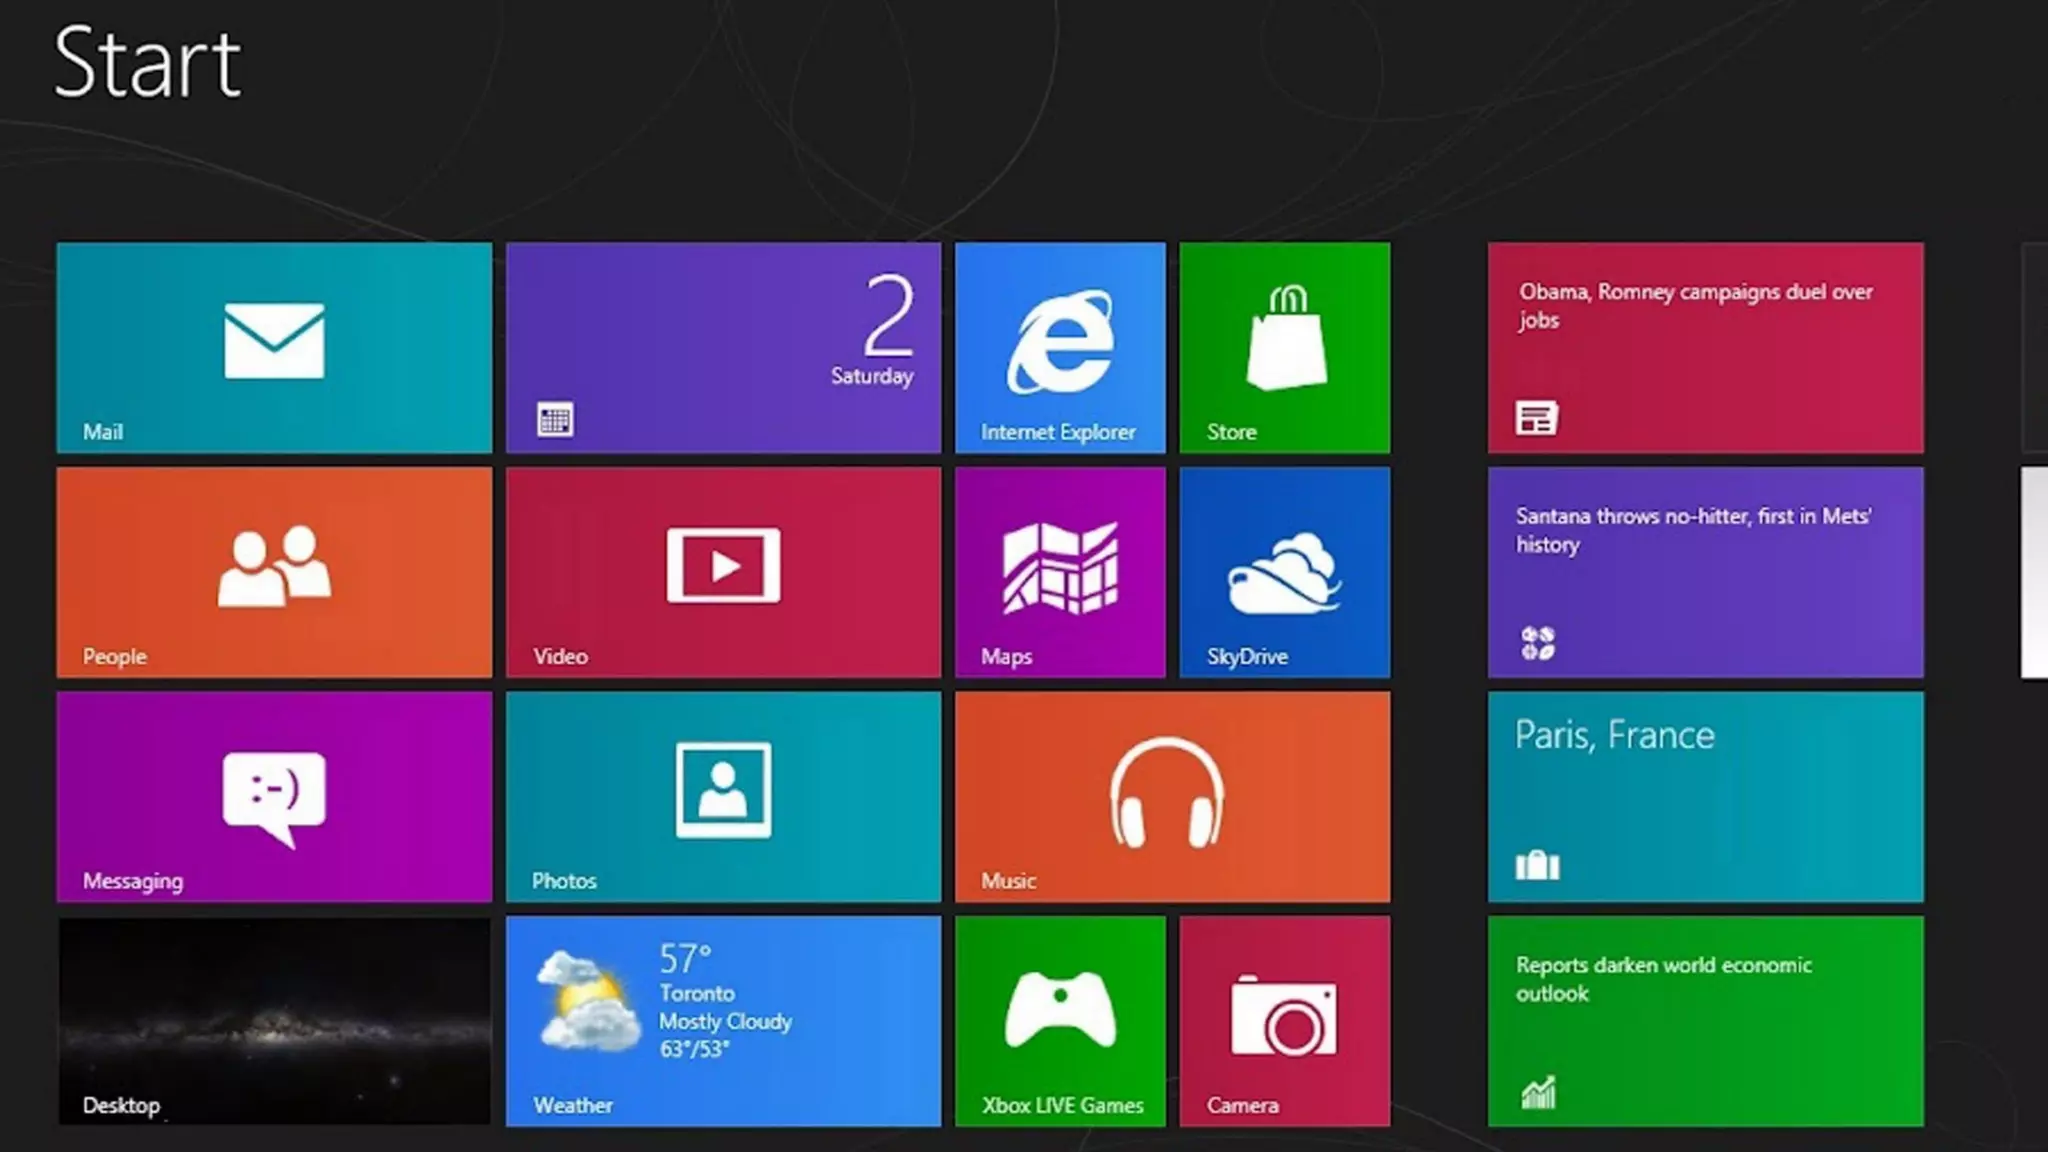Open the Video tile
Image resolution: width=2048 pixels, height=1152 pixels.
click(723, 572)
